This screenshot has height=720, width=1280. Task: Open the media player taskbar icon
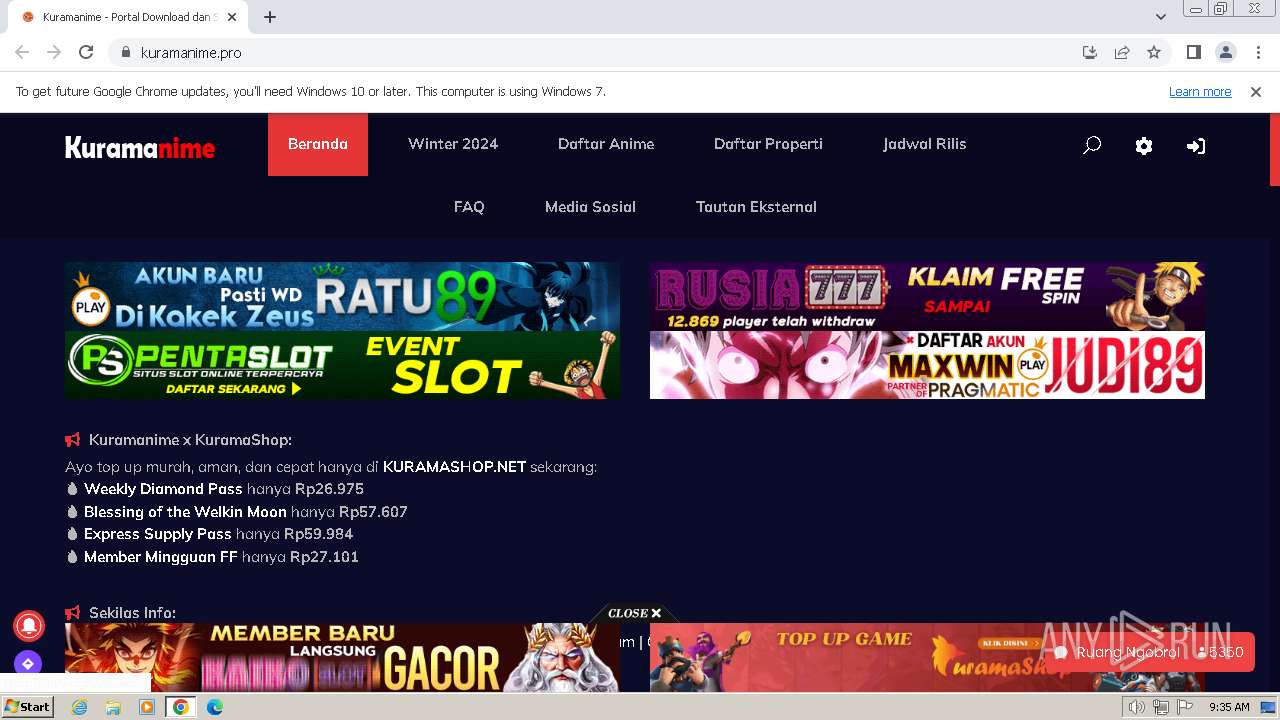147,707
